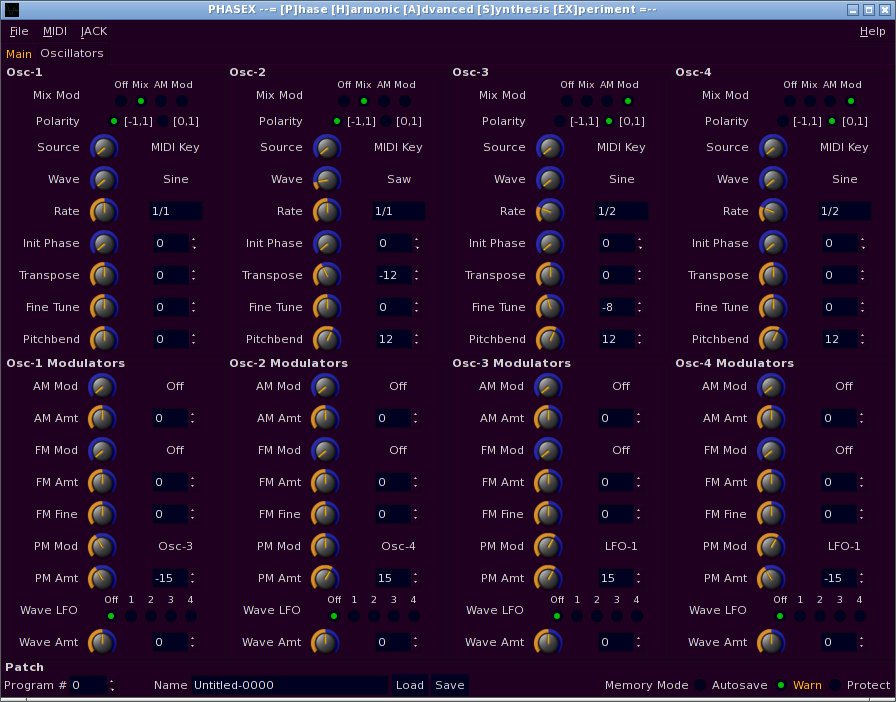Viewport: 896px width, 702px height.
Task: Click the Osc-2 PM Mod knob
Action: (325, 547)
